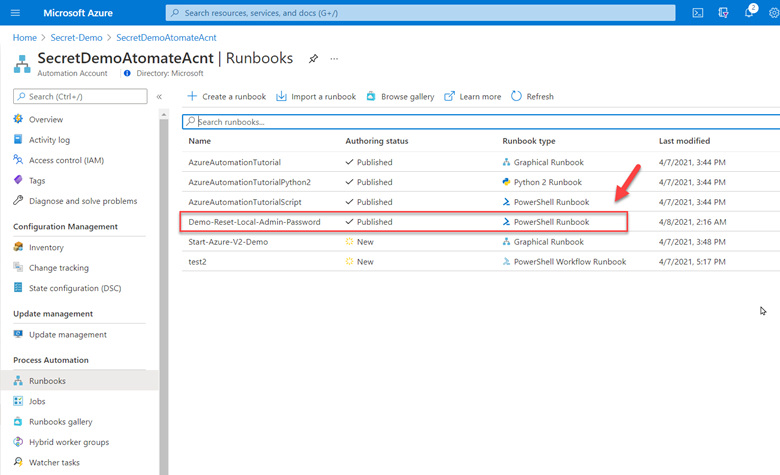Click the directory and subscription filter icon
This screenshot has width=780, height=475.
click(723, 12)
